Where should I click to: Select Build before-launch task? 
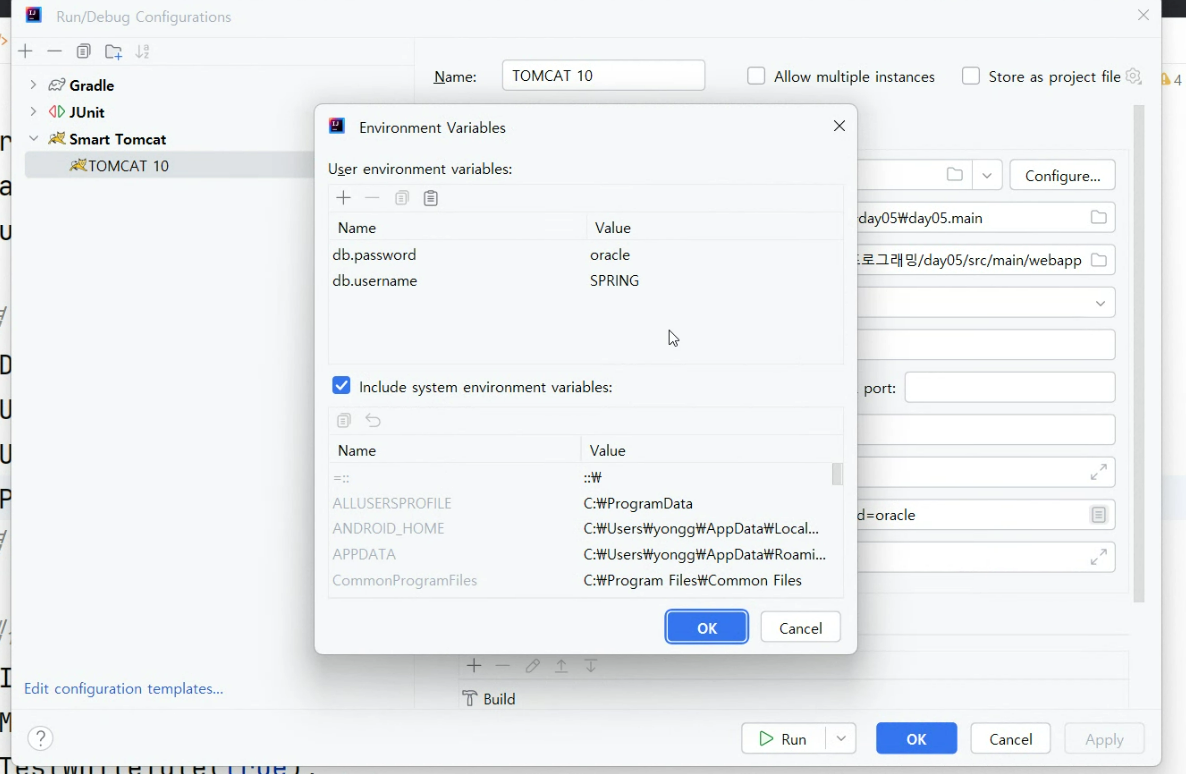[489, 699]
